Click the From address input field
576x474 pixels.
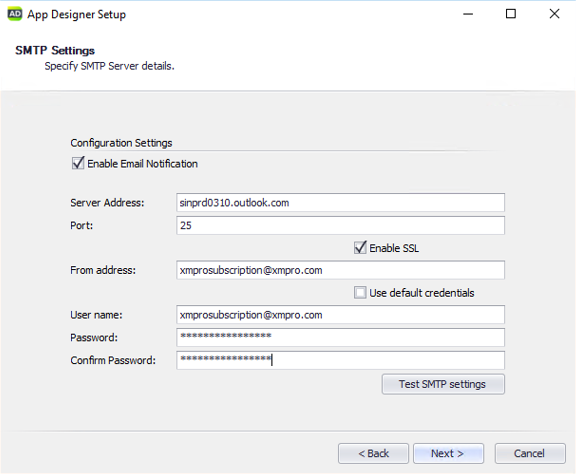pyautogui.click(x=340, y=270)
